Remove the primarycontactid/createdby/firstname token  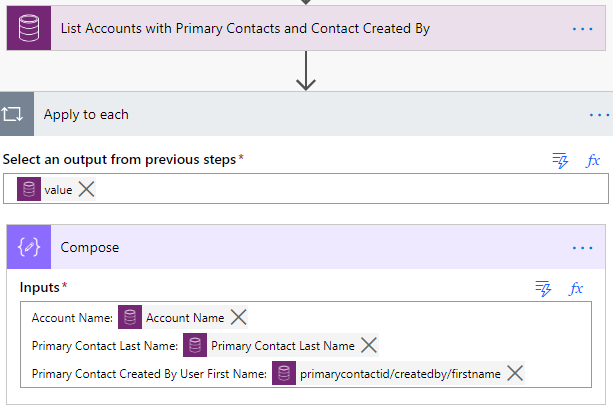click(x=515, y=373)
